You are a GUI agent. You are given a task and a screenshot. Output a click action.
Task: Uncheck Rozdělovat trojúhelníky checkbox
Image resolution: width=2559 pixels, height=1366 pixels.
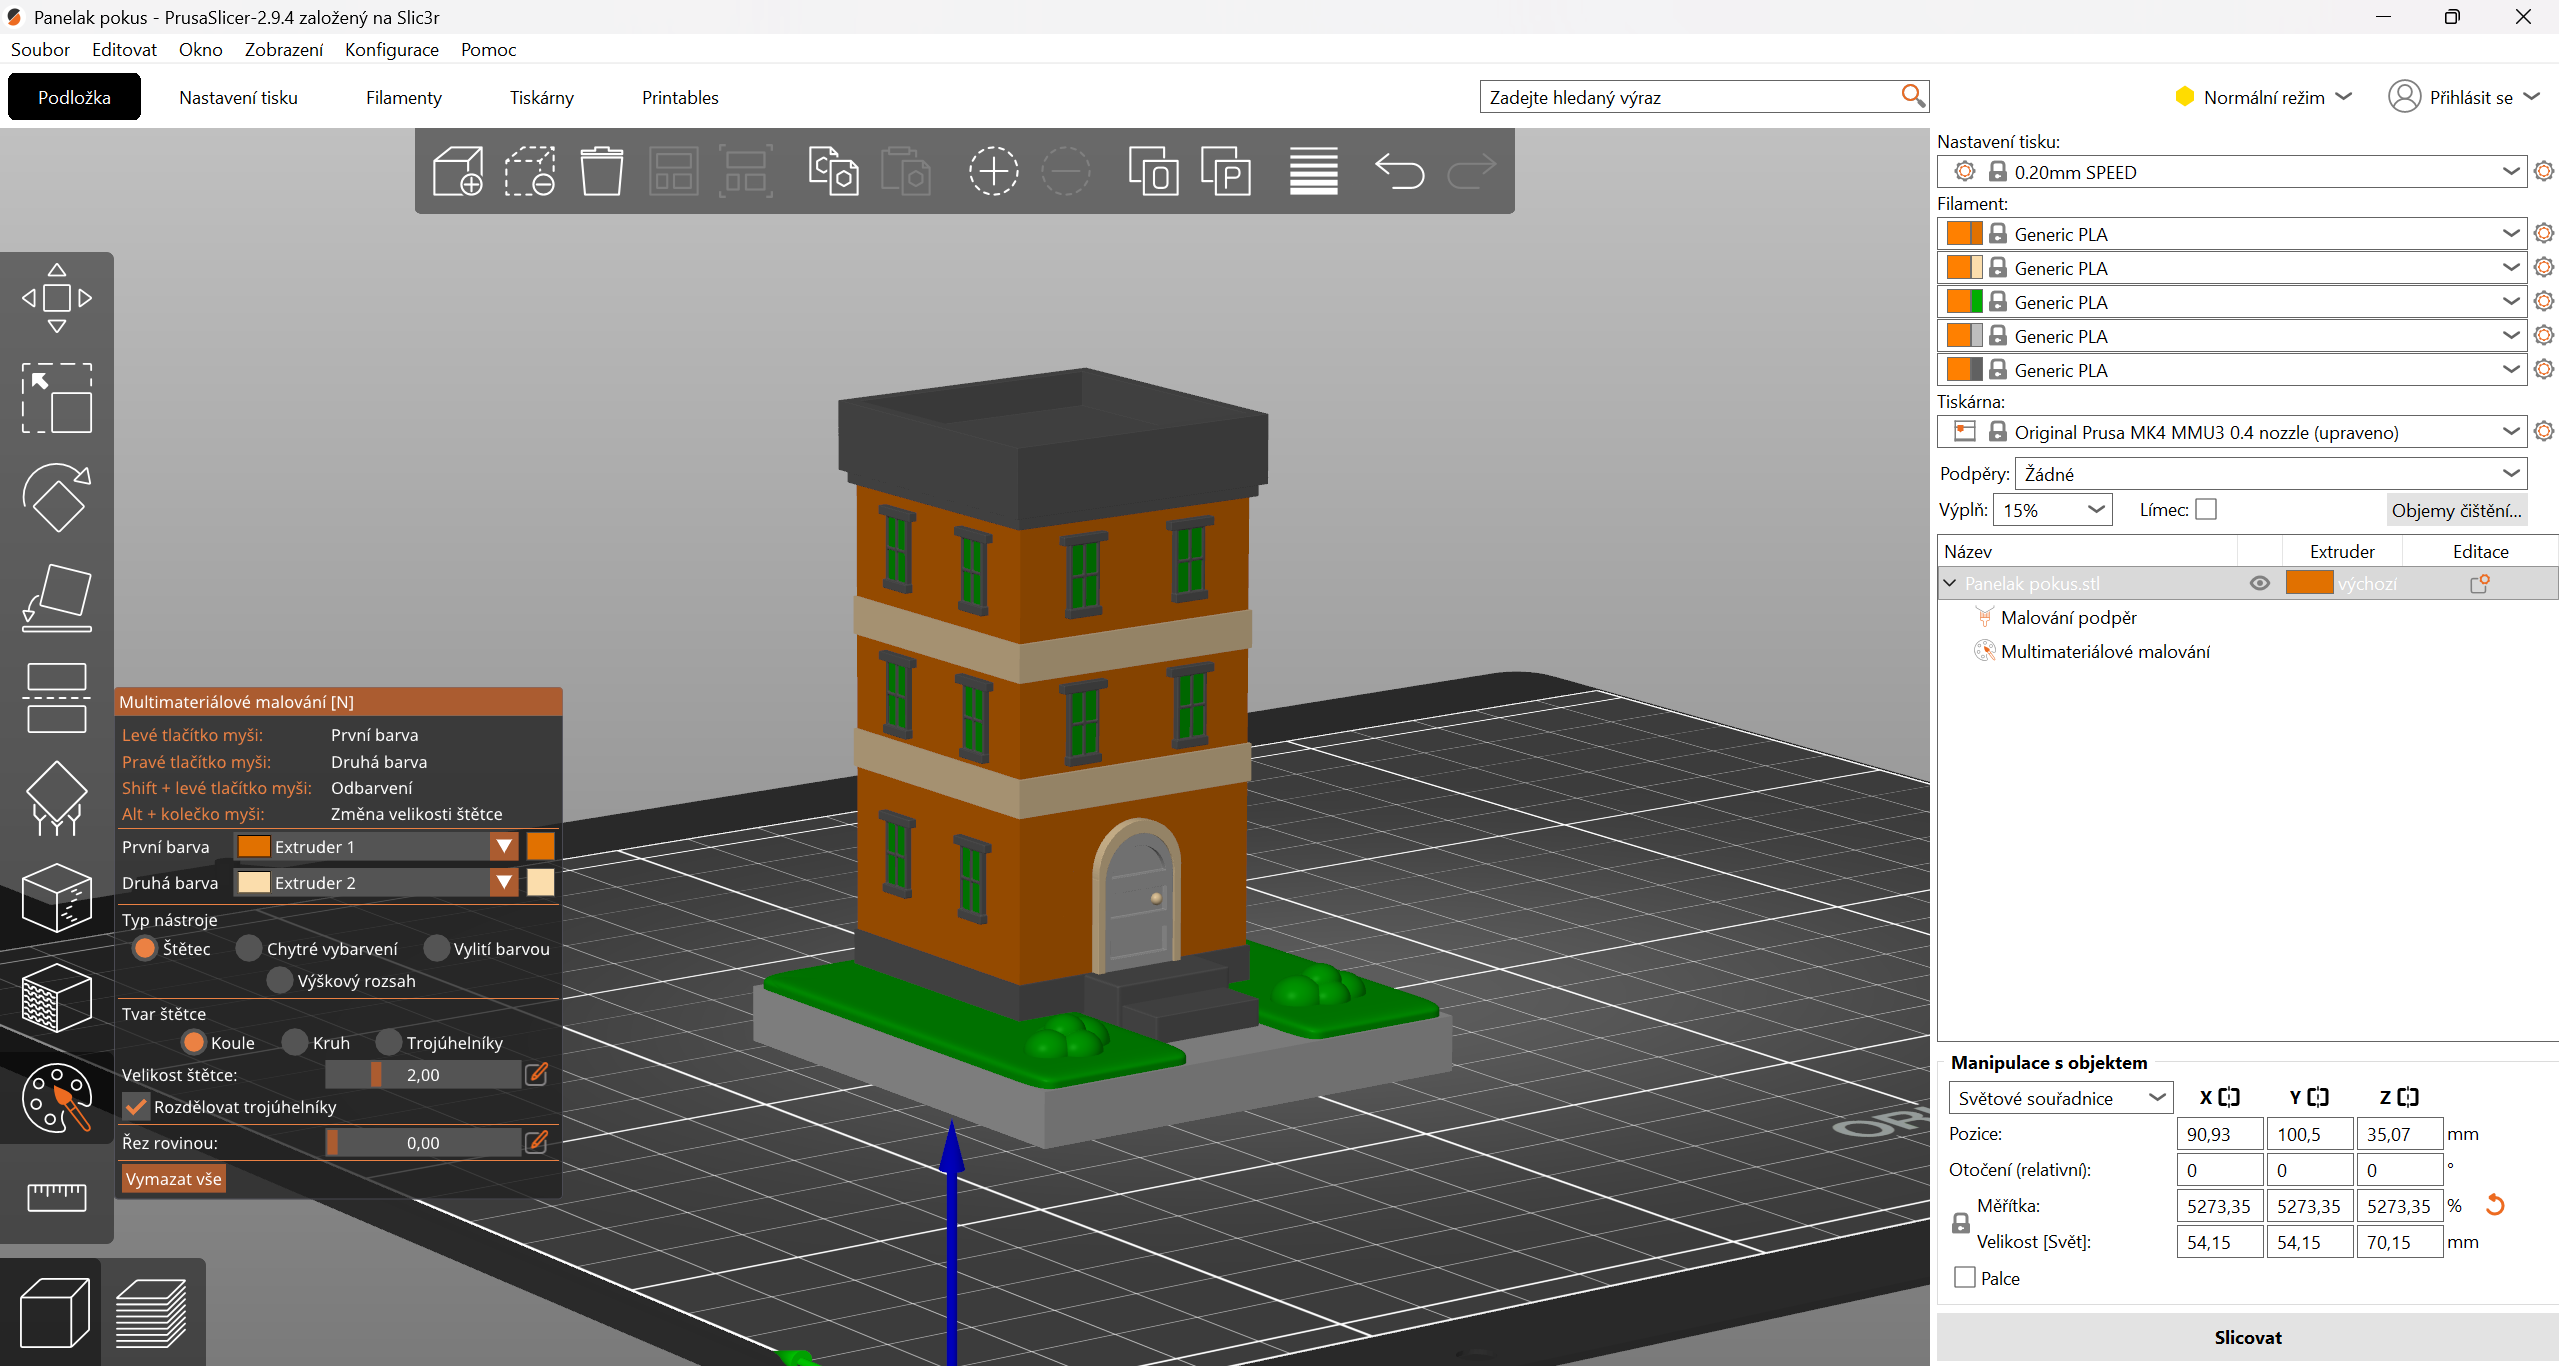[x=137, y=1107]
